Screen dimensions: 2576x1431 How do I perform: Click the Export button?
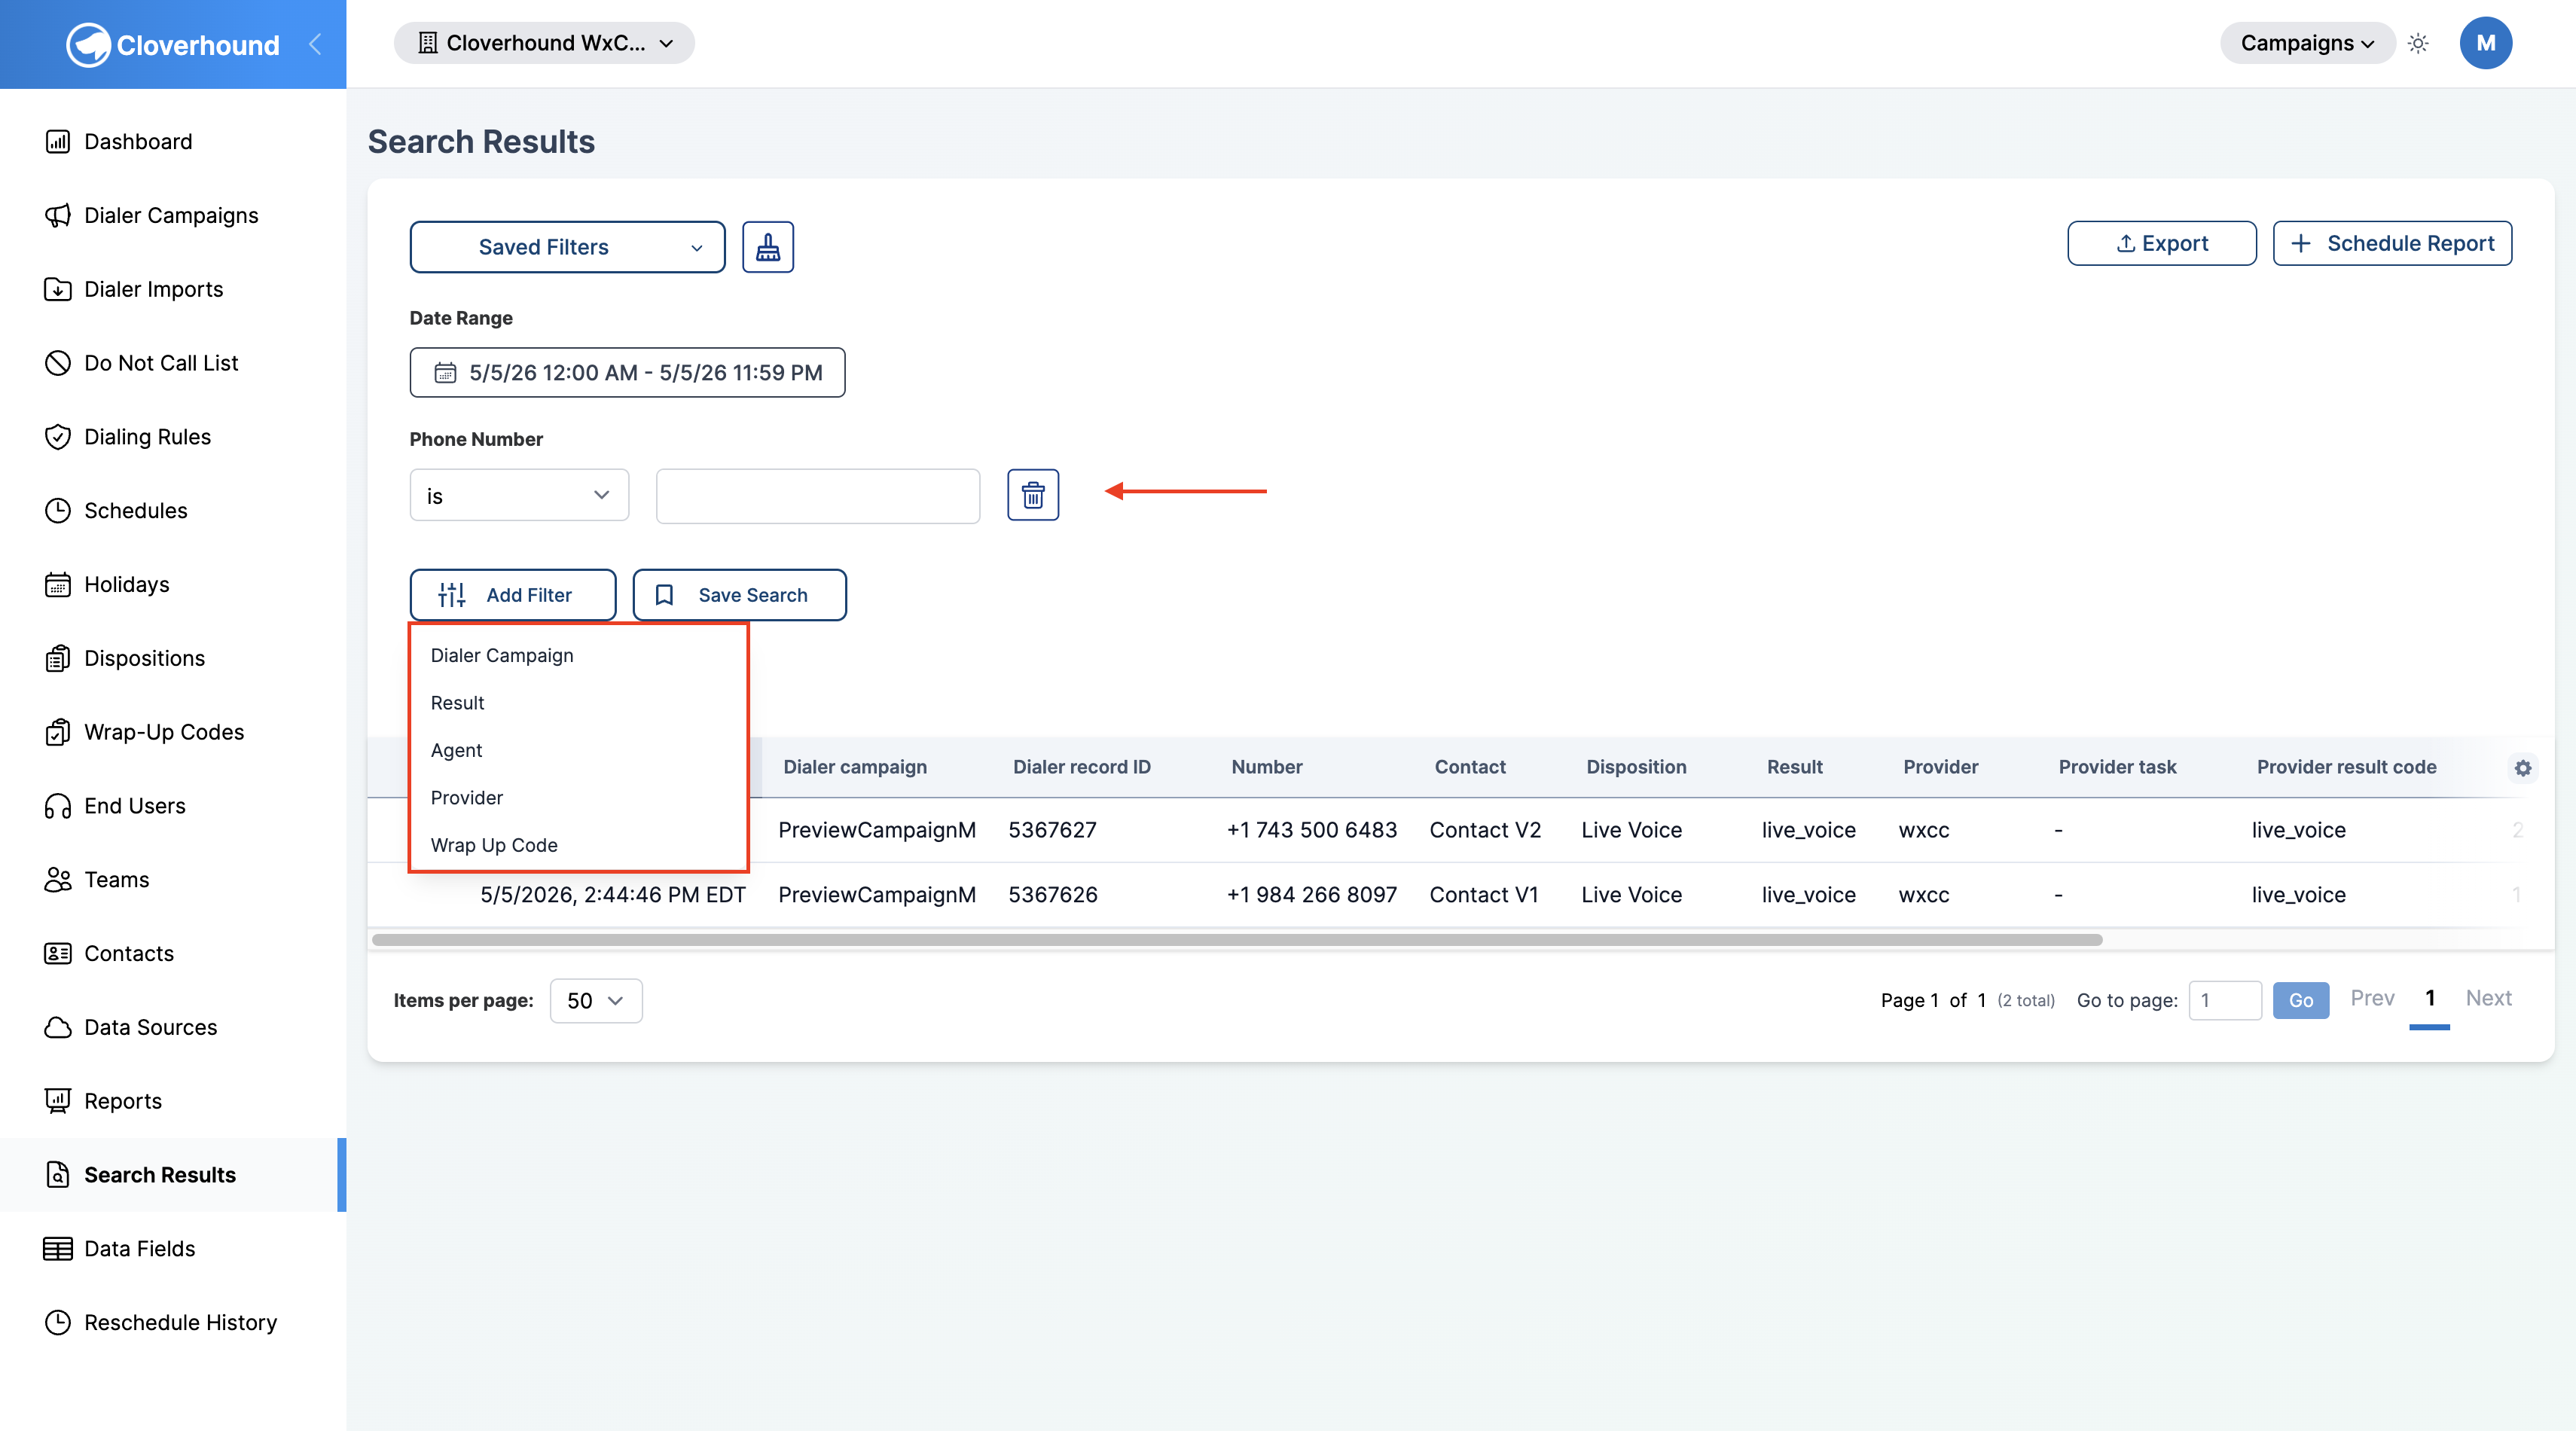pyautogui.click(x=2161, y=243)
